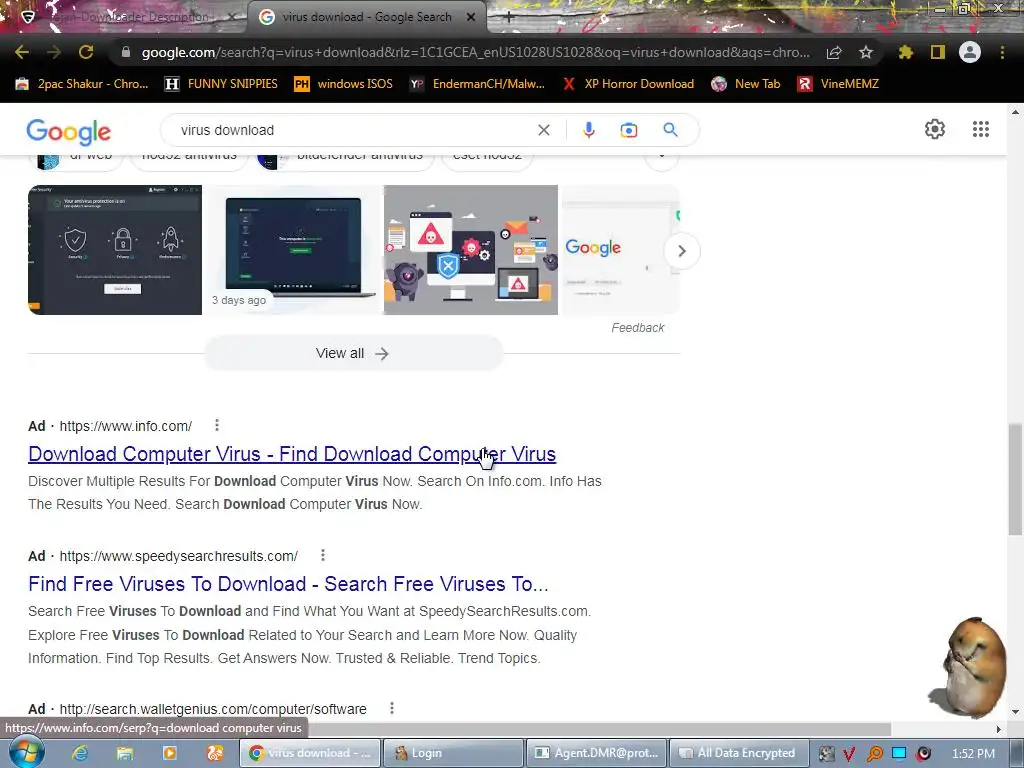Viewport: 1024px width, 768px height.
Task: Reload the current page
Action: [86, 52]
